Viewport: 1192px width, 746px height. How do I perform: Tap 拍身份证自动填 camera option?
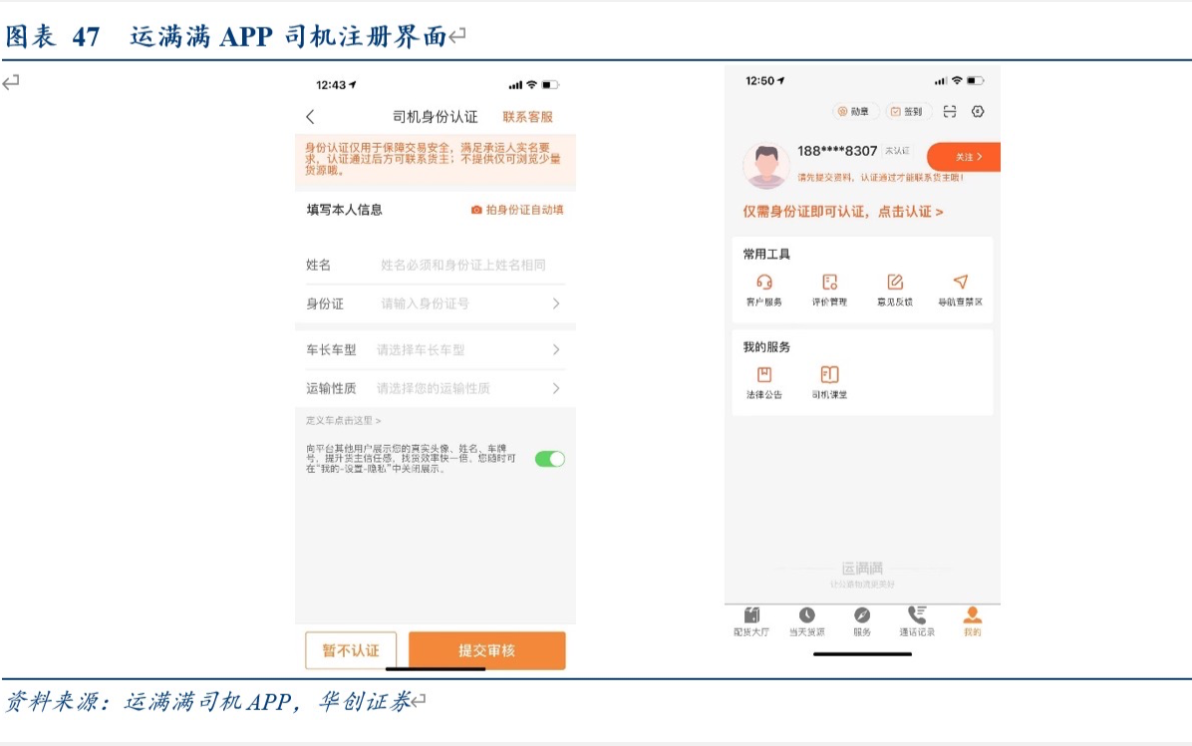coord(517,210)
